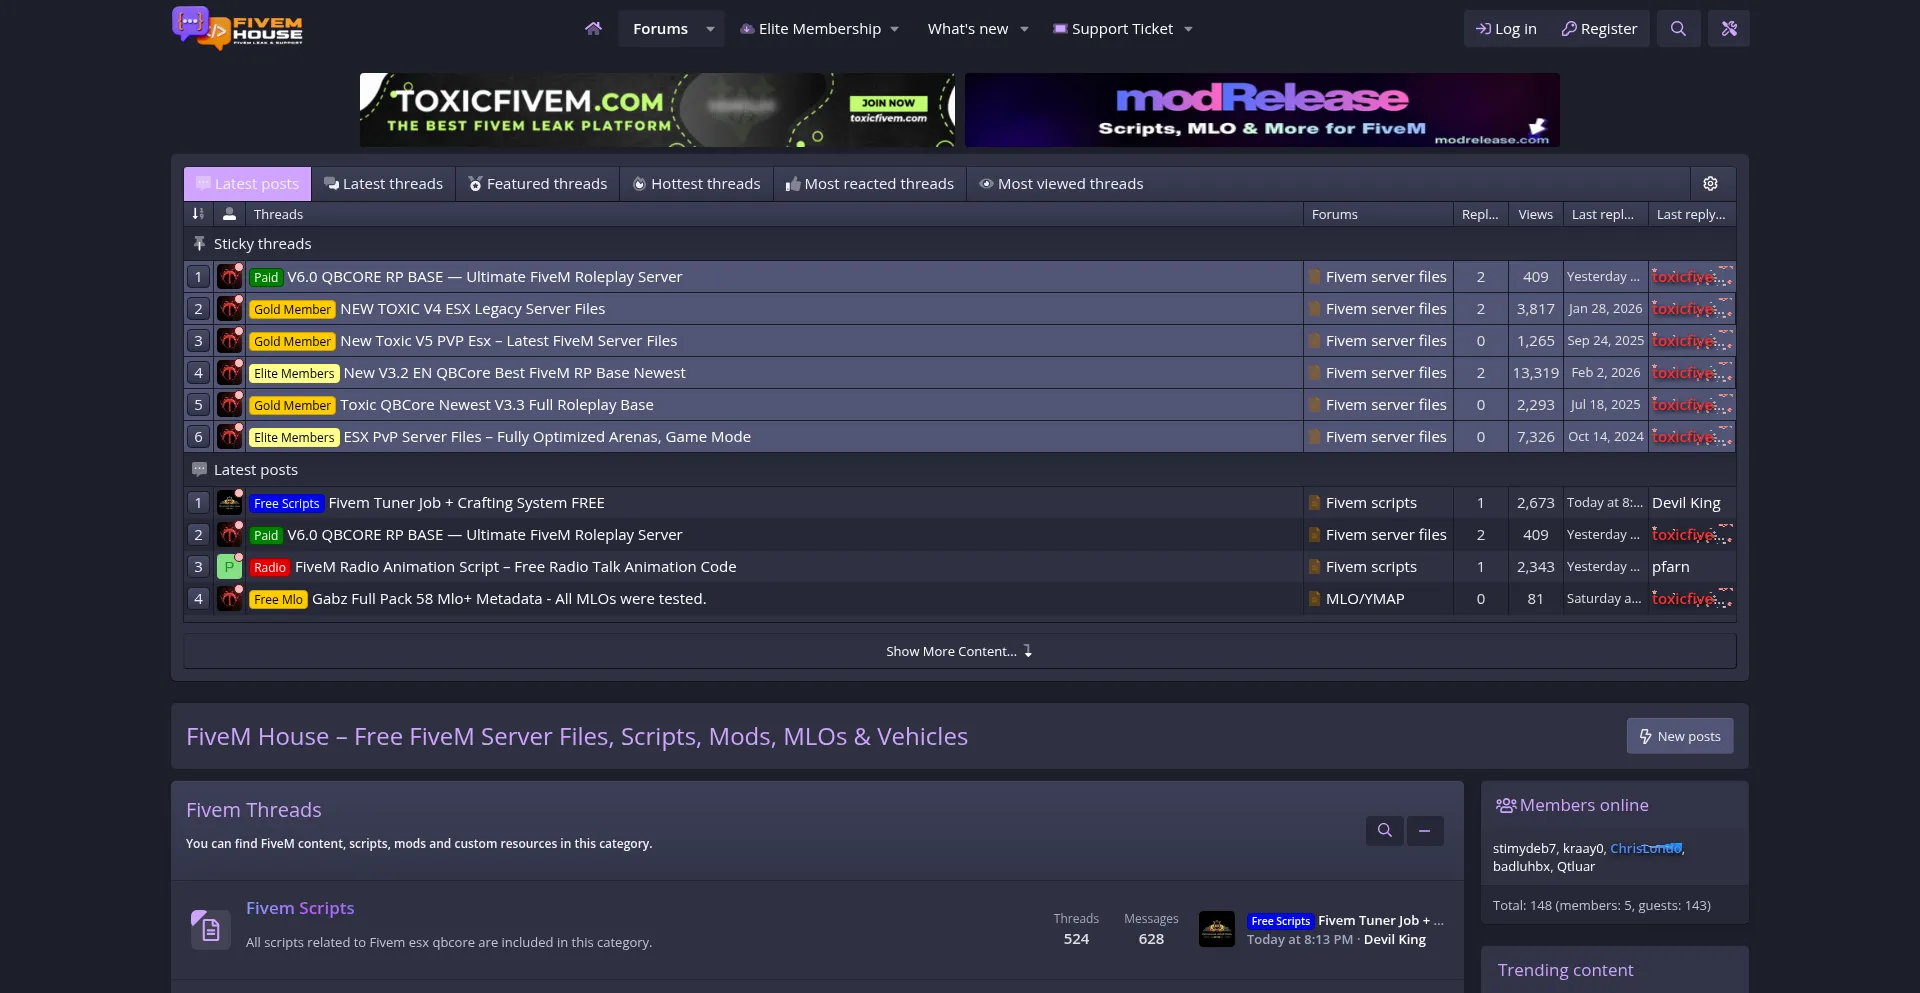
Task: Open Gabz Full Pack 58 Mlo thread
Action: tap(509, 599)
